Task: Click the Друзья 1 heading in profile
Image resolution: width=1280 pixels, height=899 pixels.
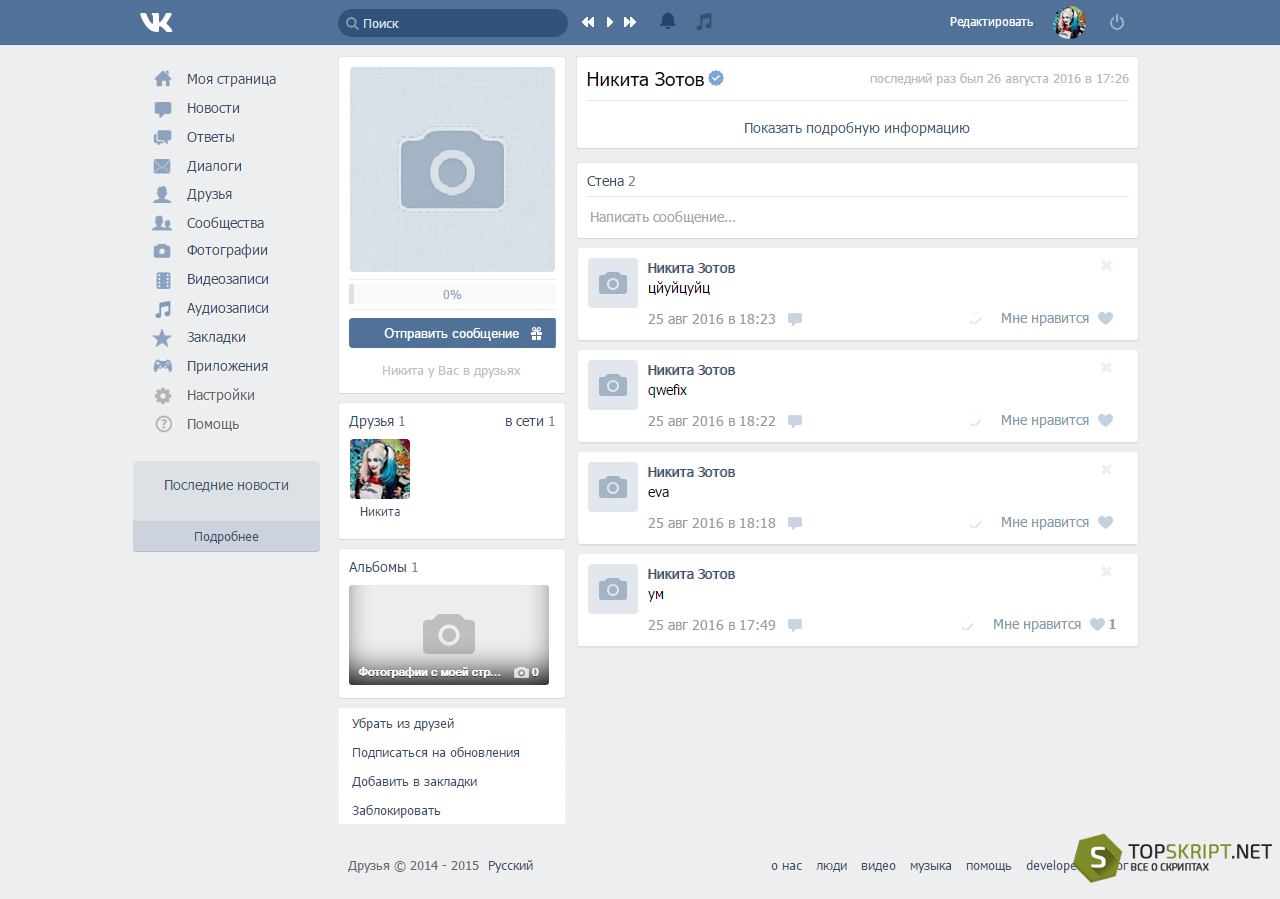Action: pos(377,421)
